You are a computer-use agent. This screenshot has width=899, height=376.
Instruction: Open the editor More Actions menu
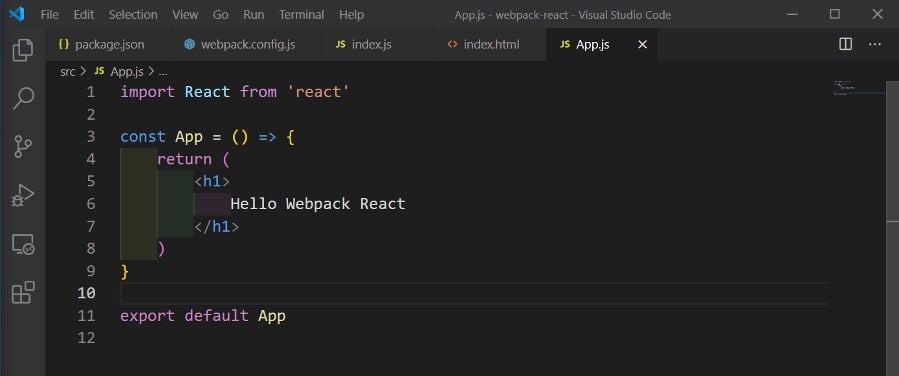874,44
